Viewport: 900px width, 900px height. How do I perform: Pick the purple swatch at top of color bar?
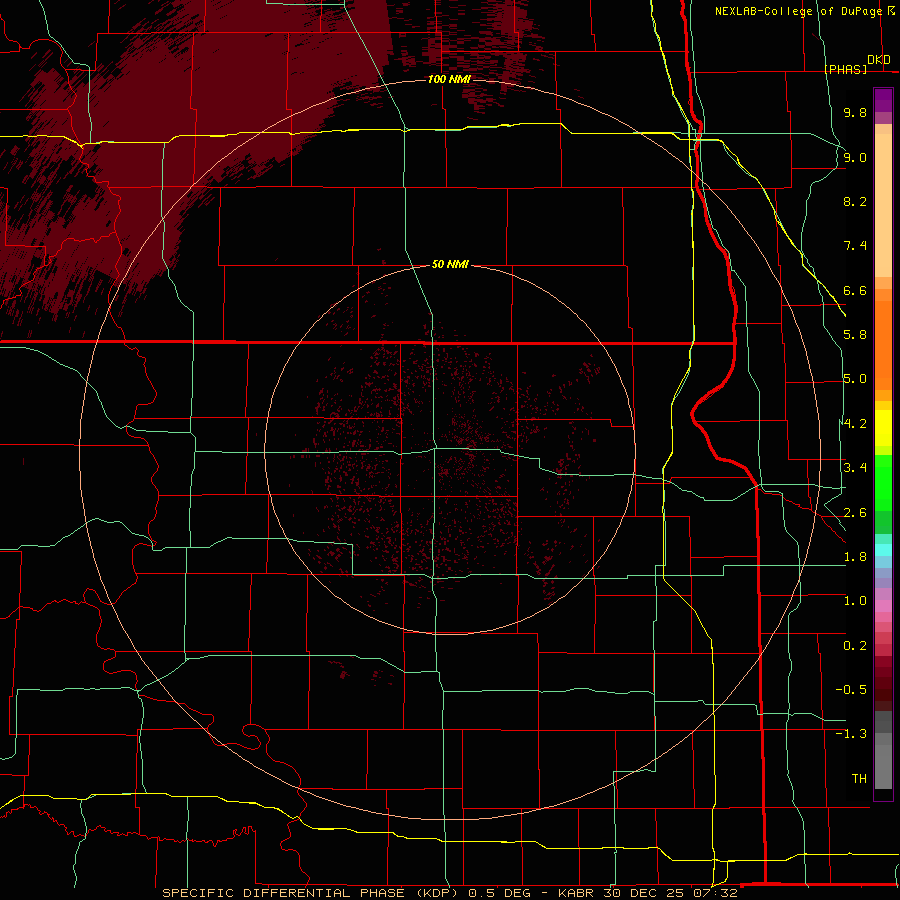tap(883, 100)
